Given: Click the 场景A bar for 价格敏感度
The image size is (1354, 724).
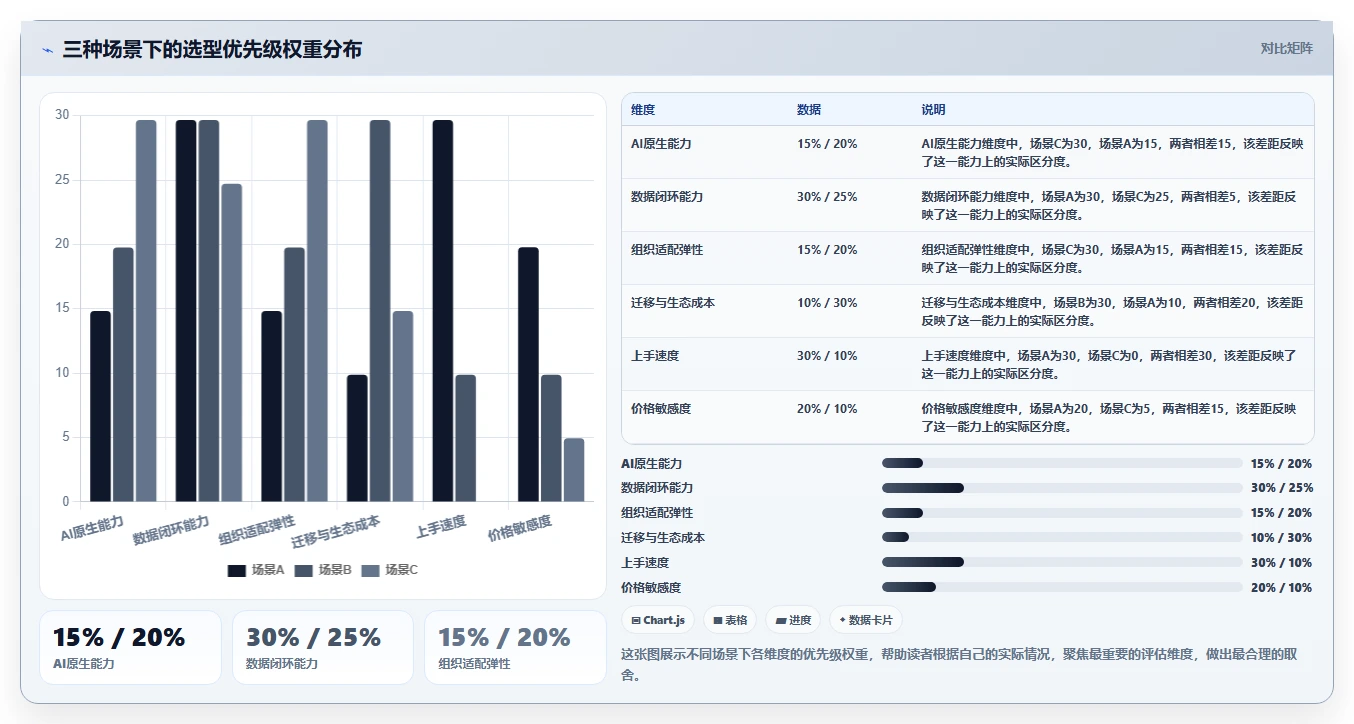Looking at the screenshot, I should (x=529, y=375).
